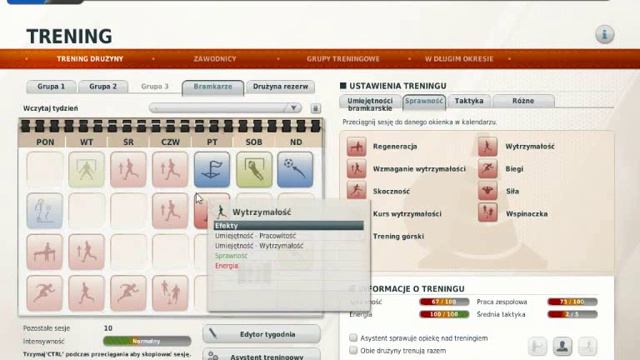
Task: Click Saturday's green goalkeeper glove session
Action: (x=254, y=169)
